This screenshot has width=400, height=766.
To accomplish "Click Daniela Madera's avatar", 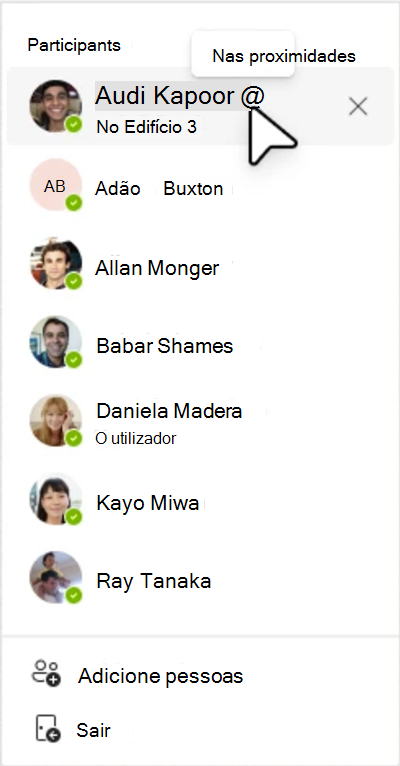I will pyautogui.click(x=55, y=421).
